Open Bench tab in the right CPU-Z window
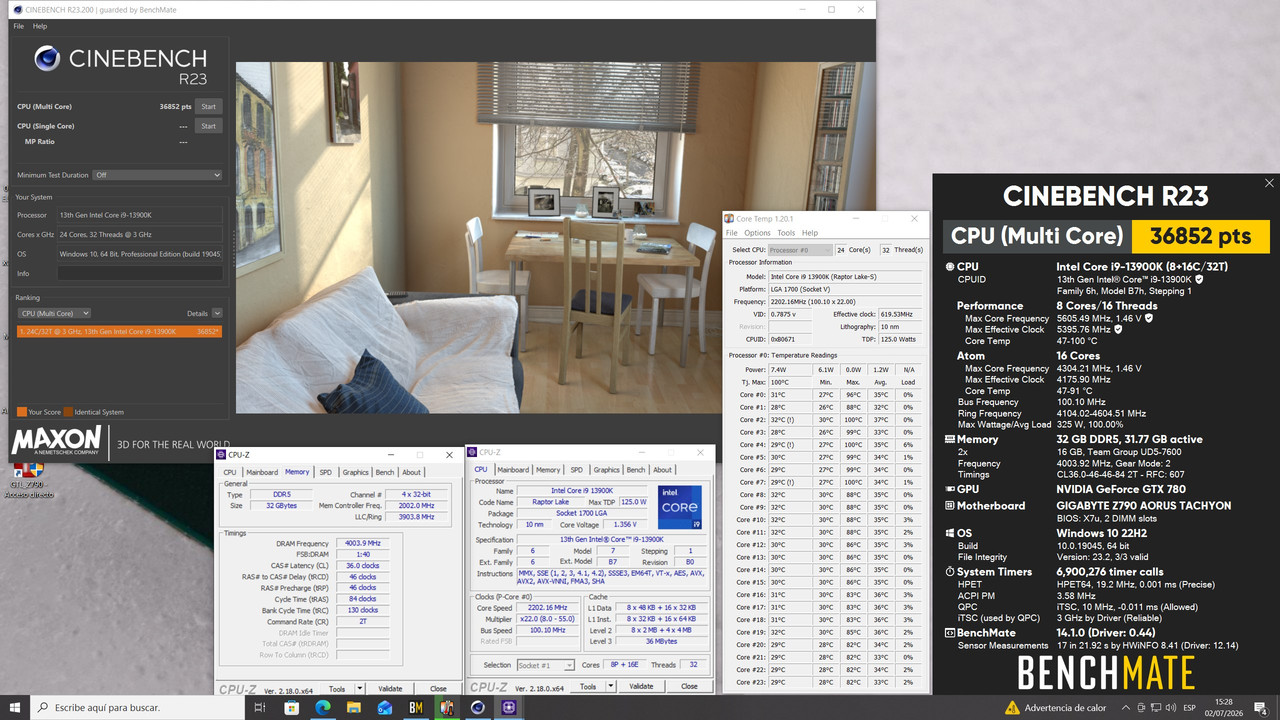This screenshot has height=720, width=1280. 636,470
